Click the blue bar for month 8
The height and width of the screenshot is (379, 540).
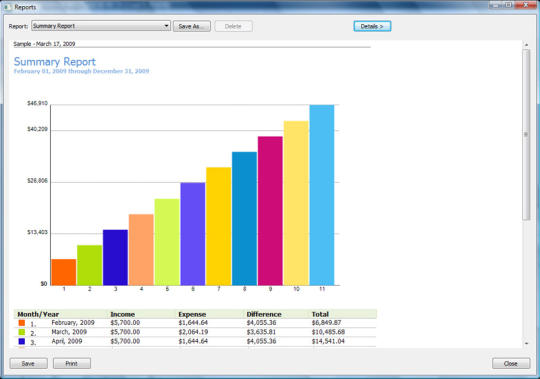point(245,219)
